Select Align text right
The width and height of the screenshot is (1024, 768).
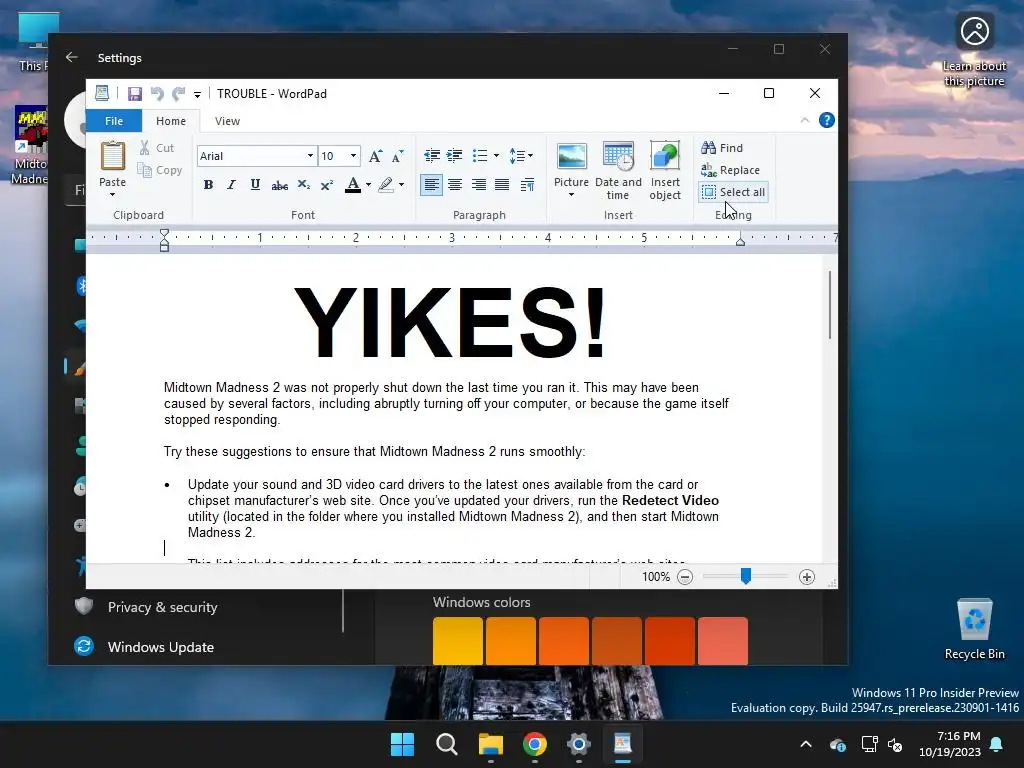point(479,185)
